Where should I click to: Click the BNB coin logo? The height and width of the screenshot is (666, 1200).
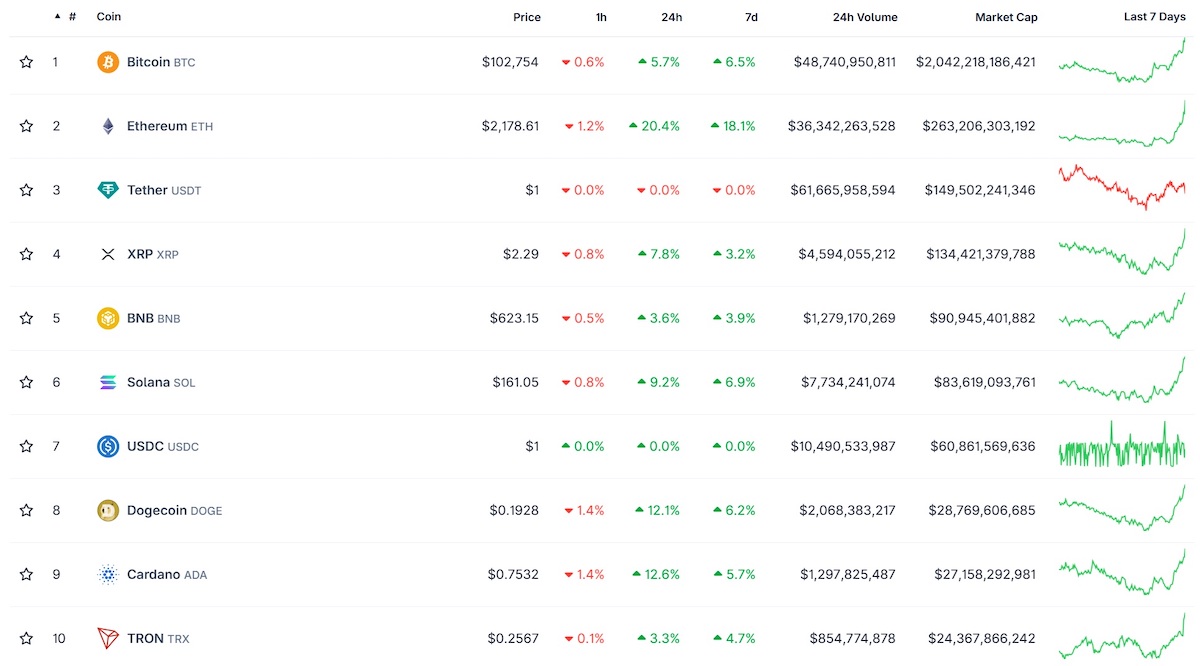[108, 318]
